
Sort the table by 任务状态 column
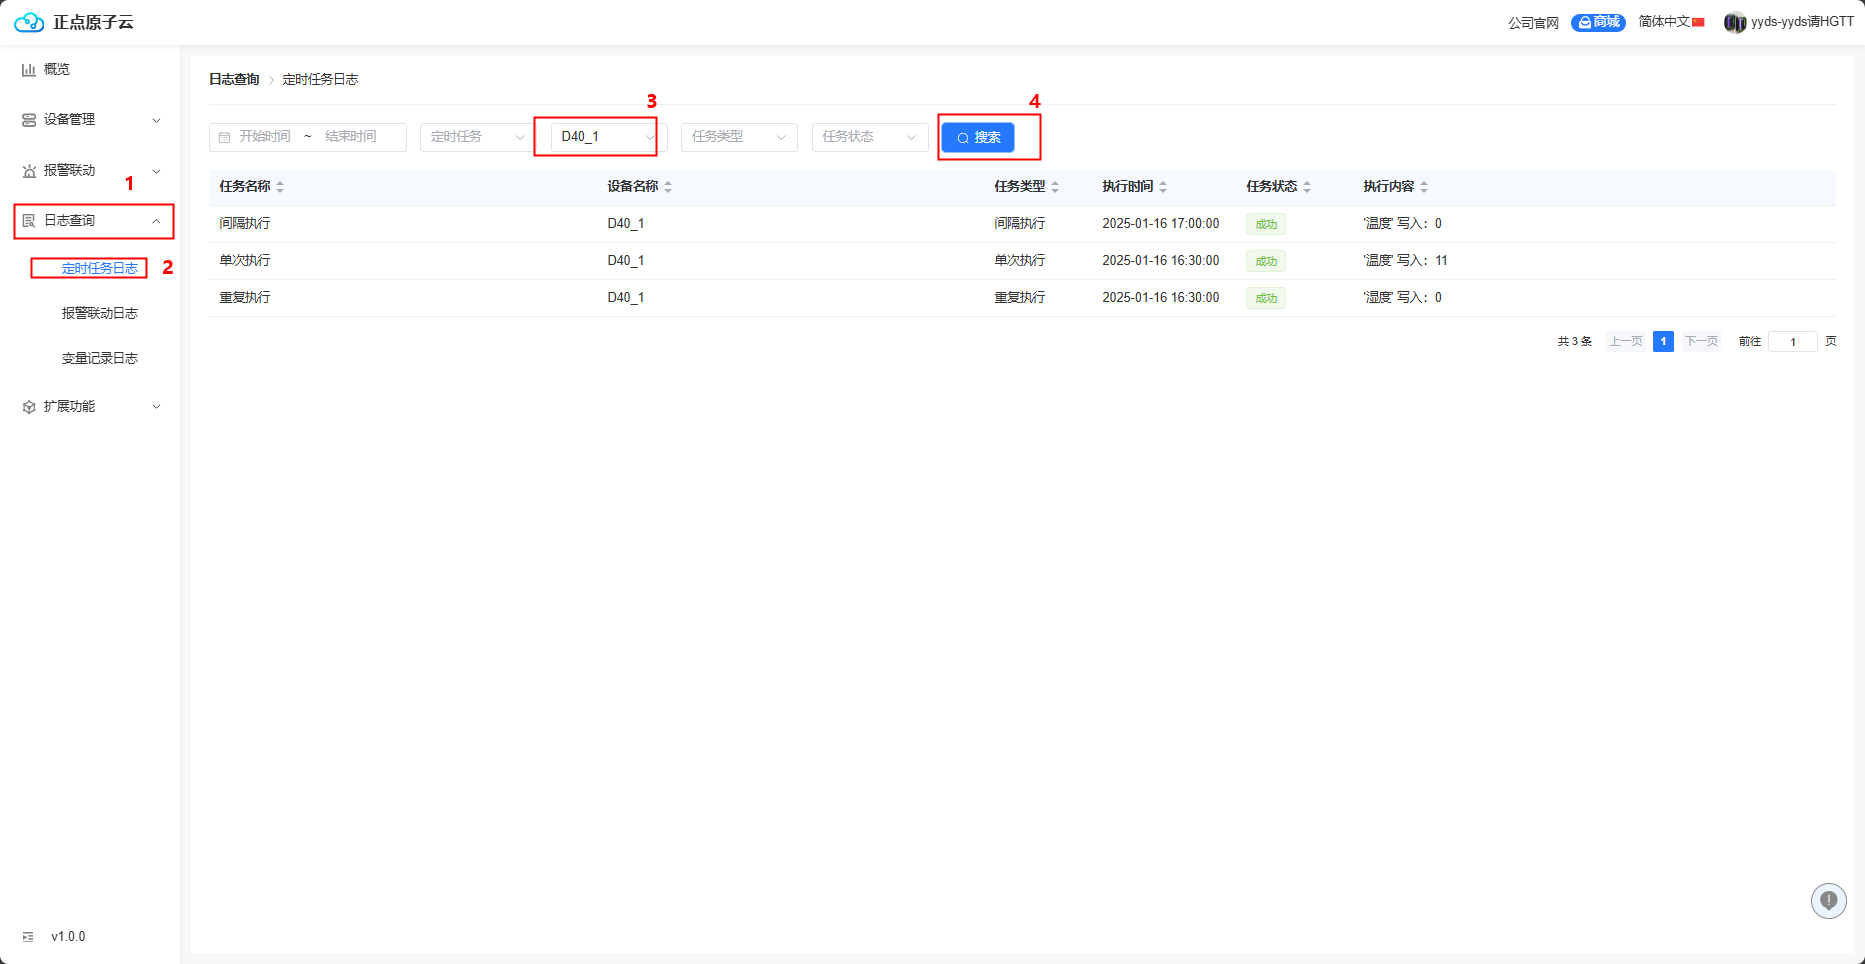(1307, 187)
